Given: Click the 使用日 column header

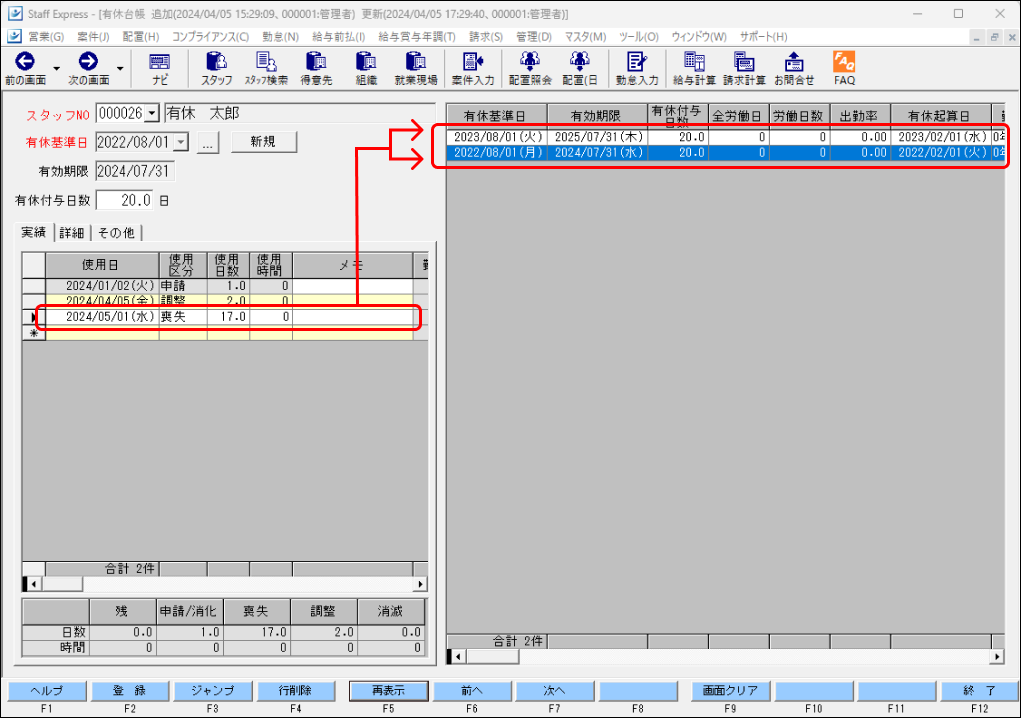Looking at the screenshot, I should pyautogui.click(x=102, y=265).
